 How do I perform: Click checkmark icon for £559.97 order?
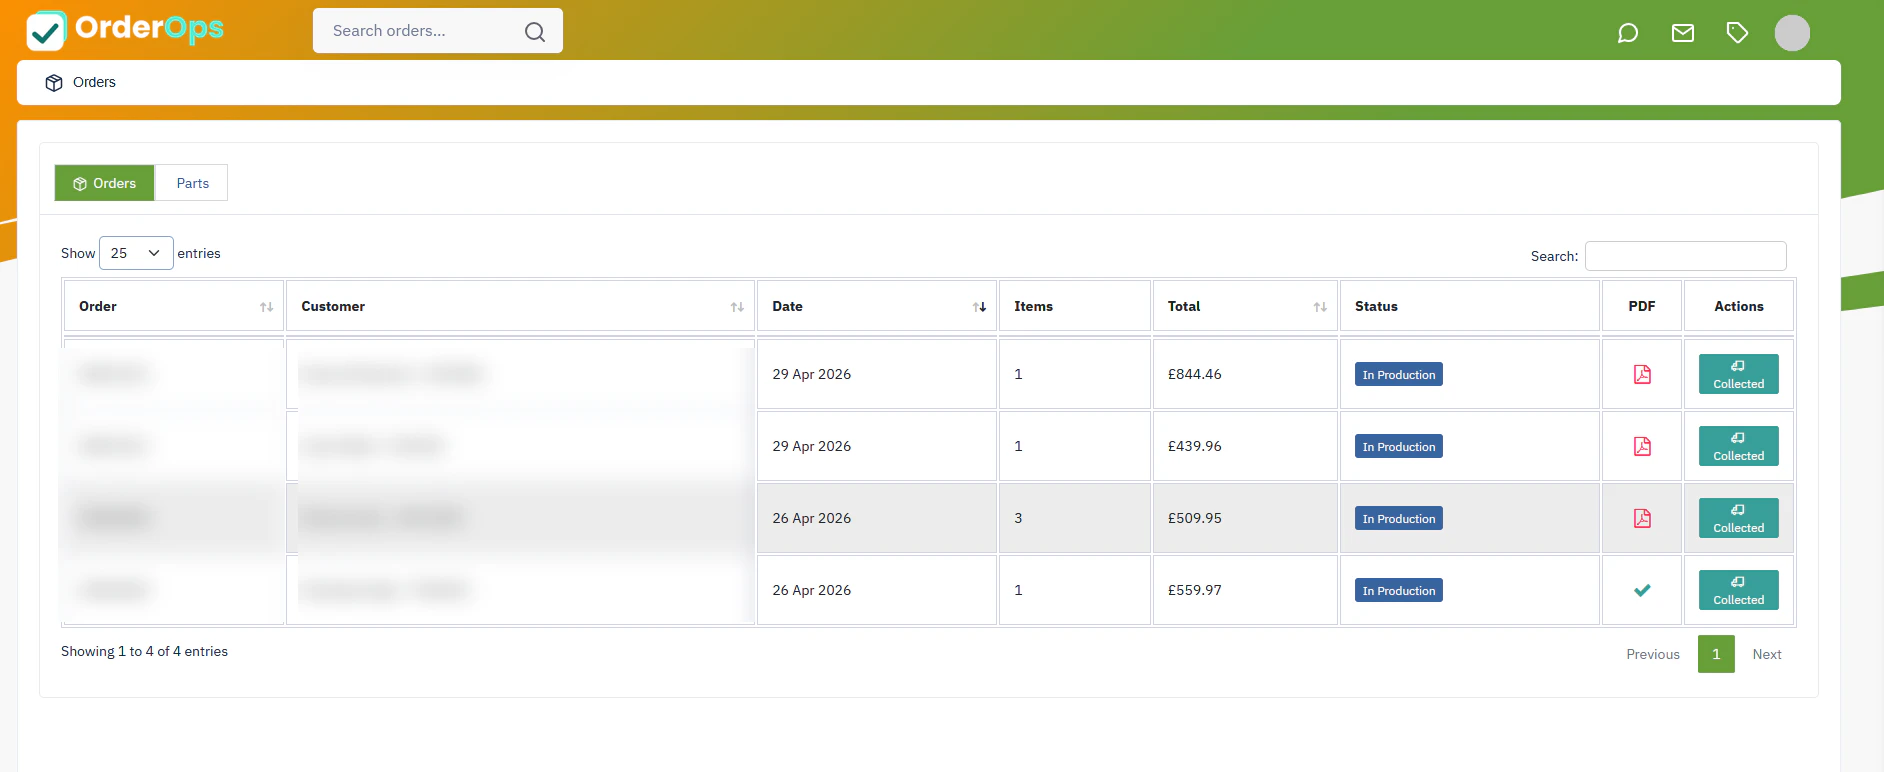point(1642,590)
